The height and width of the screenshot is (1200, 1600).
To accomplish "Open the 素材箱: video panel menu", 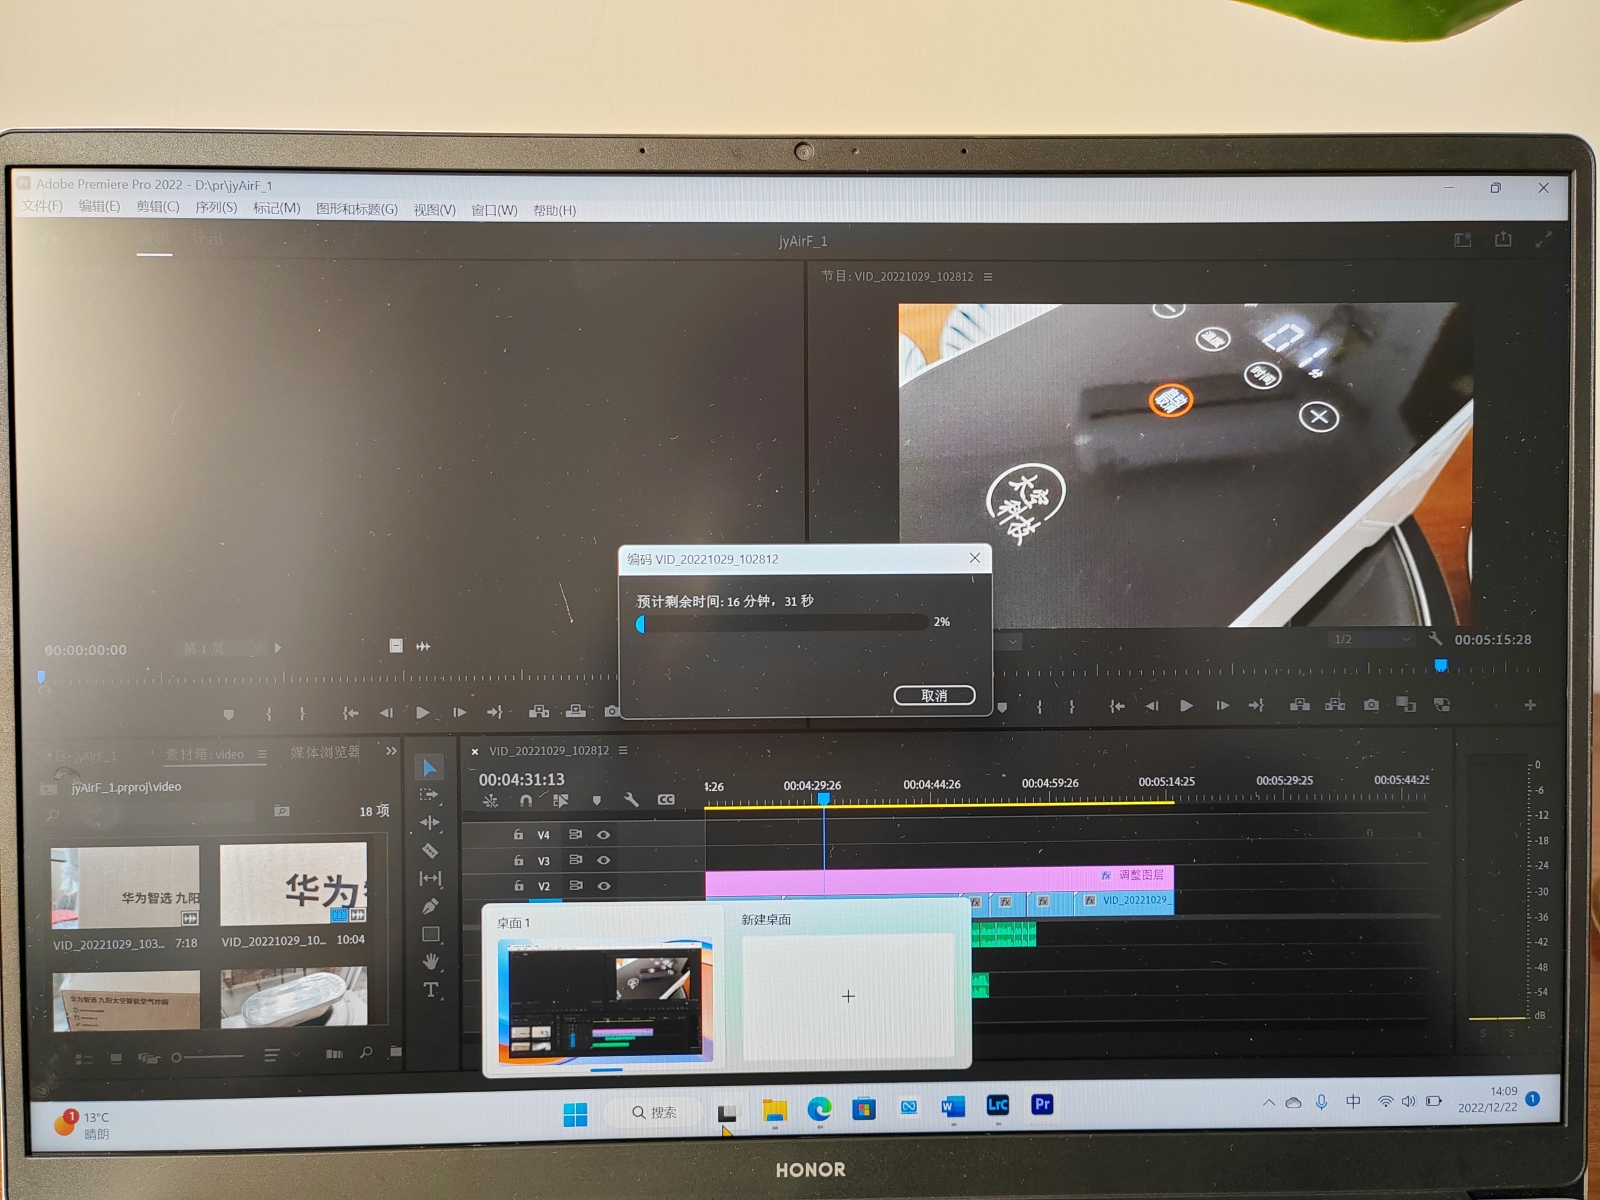I will point(260,754).
